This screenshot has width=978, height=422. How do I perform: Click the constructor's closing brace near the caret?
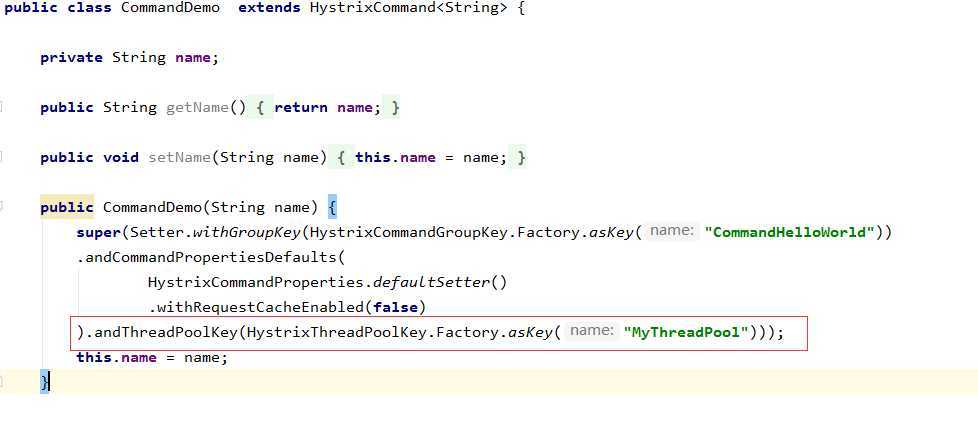pyautogui.click(x=44, y=381)
